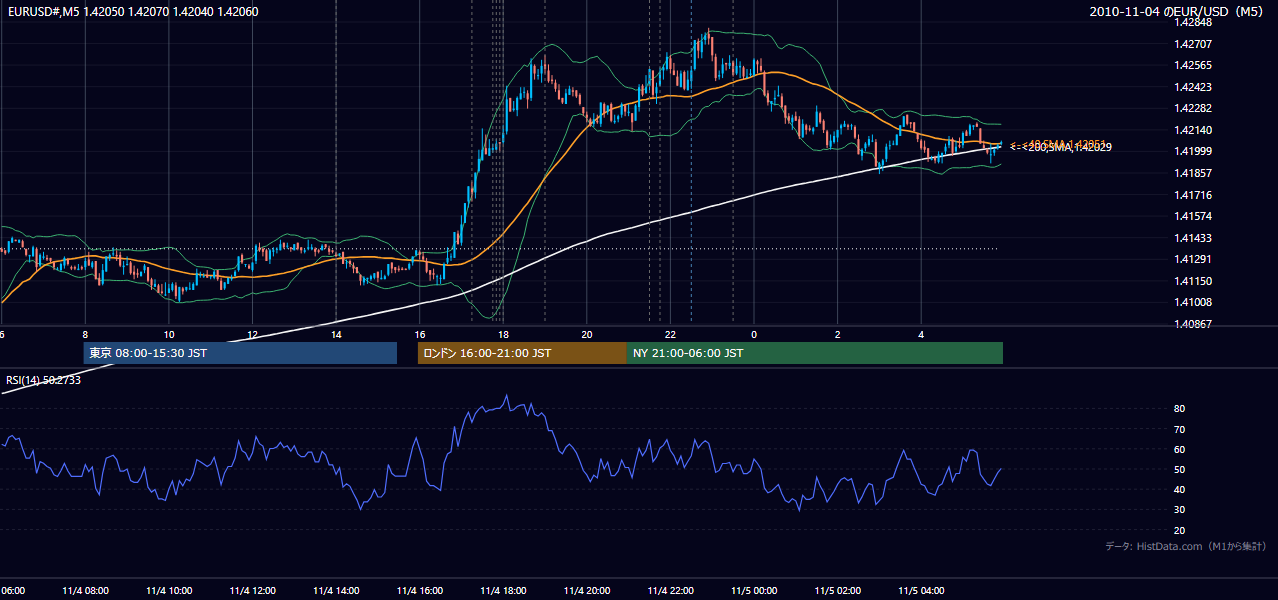This screenshot has width=1278, height=600.
Task: Click the 11/4 08:00 time label
Action: (85, 591)
